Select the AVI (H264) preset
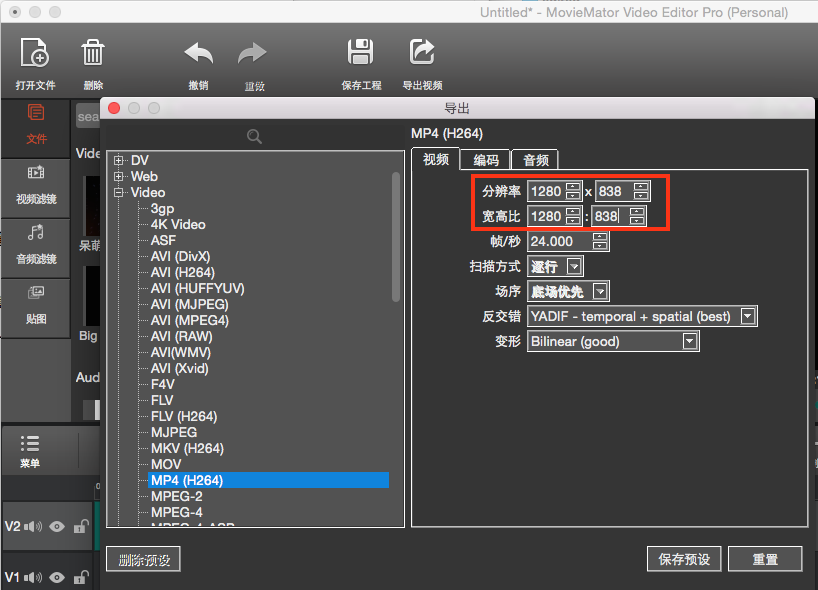This screenshot has width=818, height=590. (183, 272)
